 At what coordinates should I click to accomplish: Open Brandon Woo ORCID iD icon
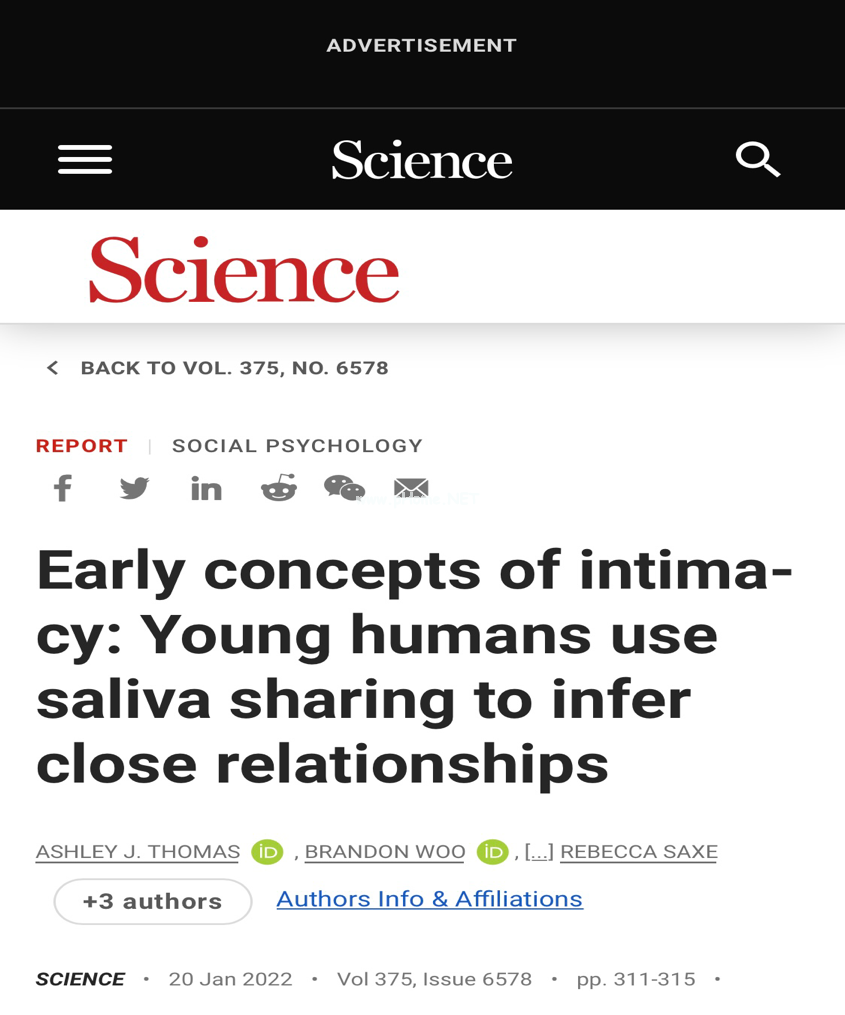click(493, 852)
